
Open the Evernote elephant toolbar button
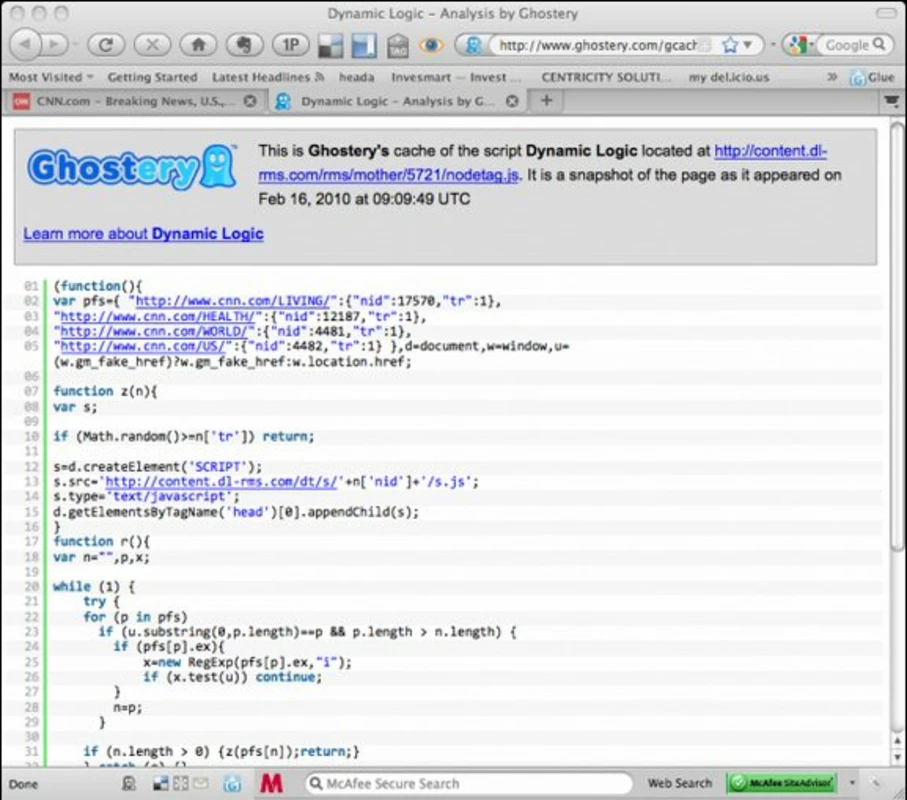pos(245,45)
